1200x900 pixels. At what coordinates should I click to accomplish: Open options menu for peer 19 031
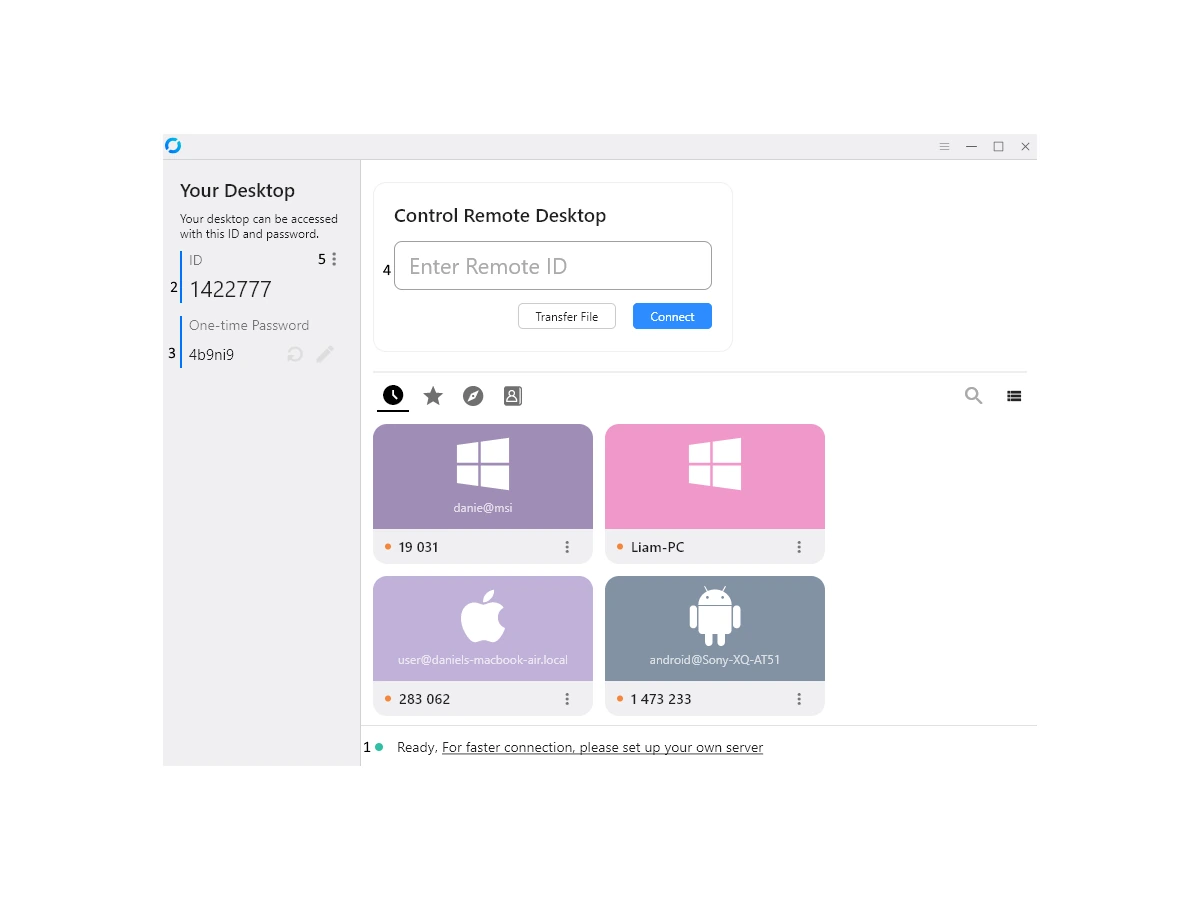tap(567, 547)
